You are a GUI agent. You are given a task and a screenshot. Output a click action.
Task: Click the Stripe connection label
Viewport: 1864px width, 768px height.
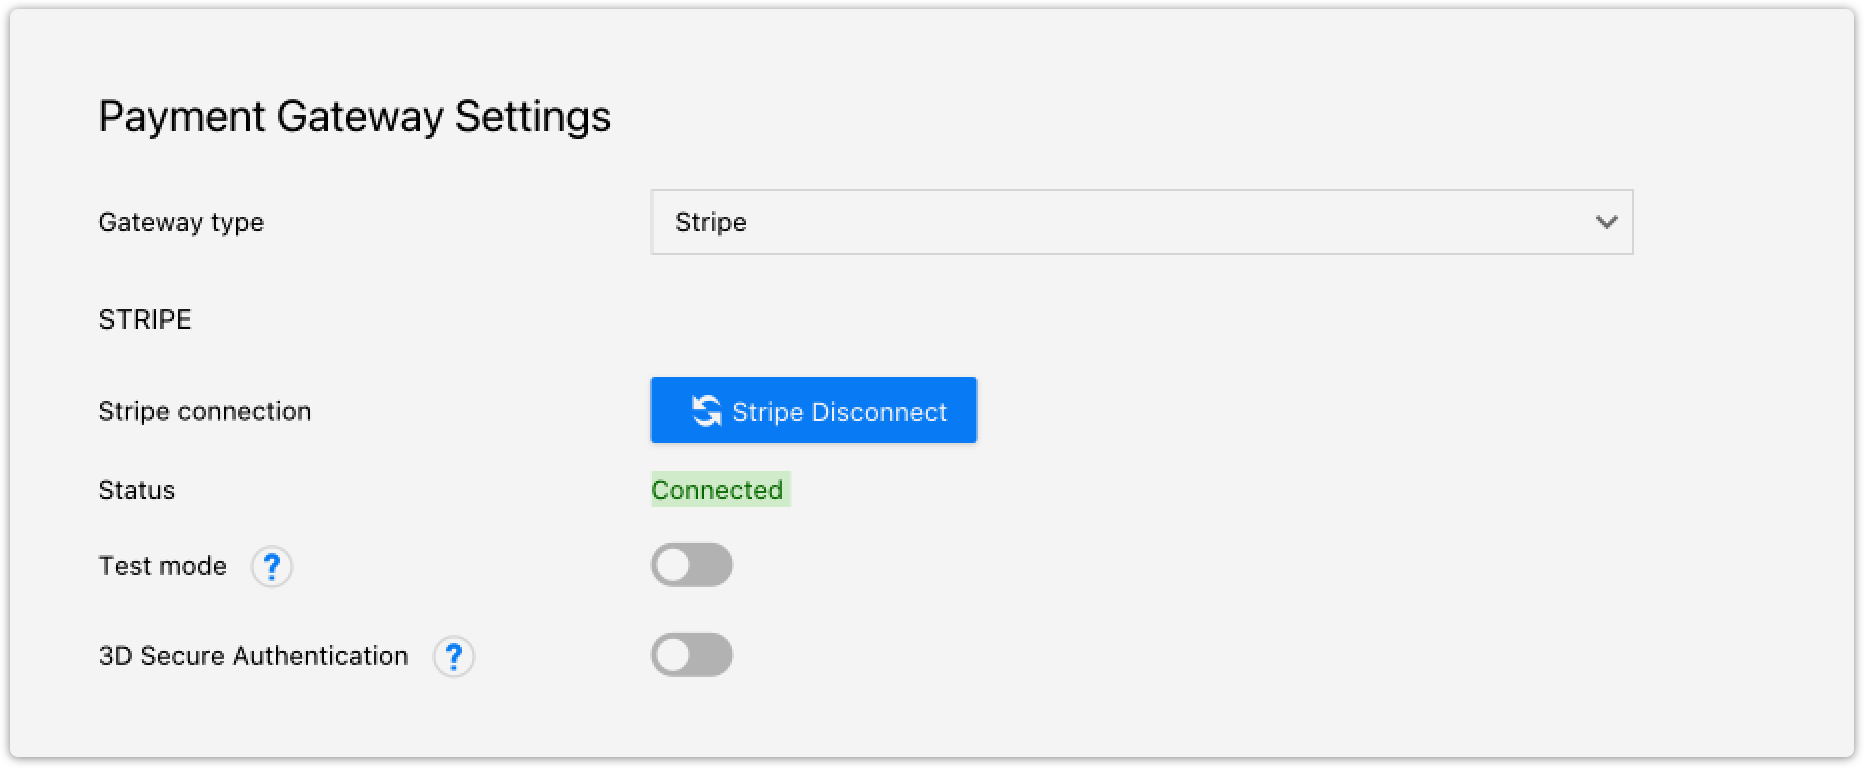(x=205, y=411)
